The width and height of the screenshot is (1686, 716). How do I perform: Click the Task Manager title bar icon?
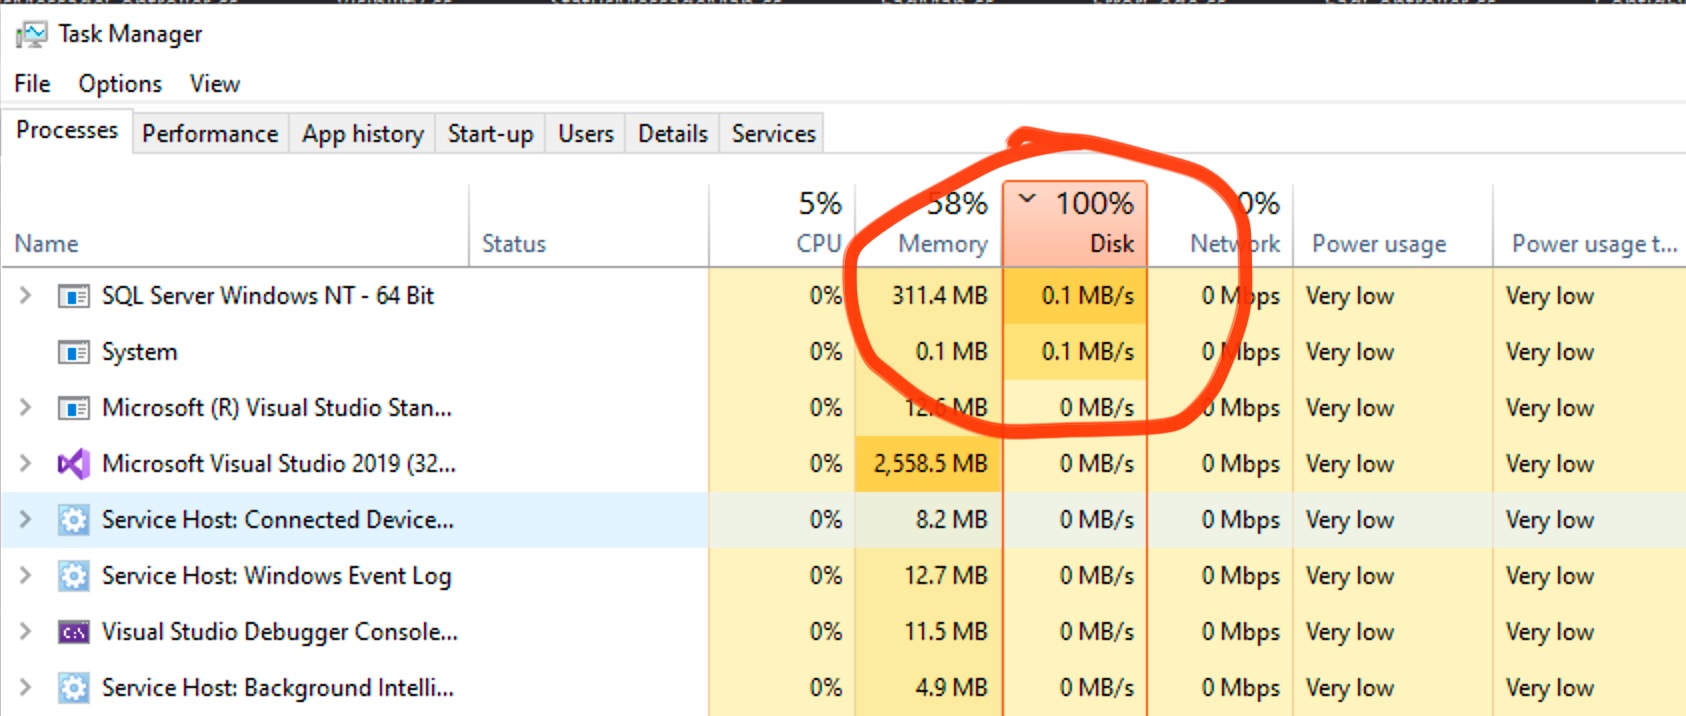[x=31, y=35]
